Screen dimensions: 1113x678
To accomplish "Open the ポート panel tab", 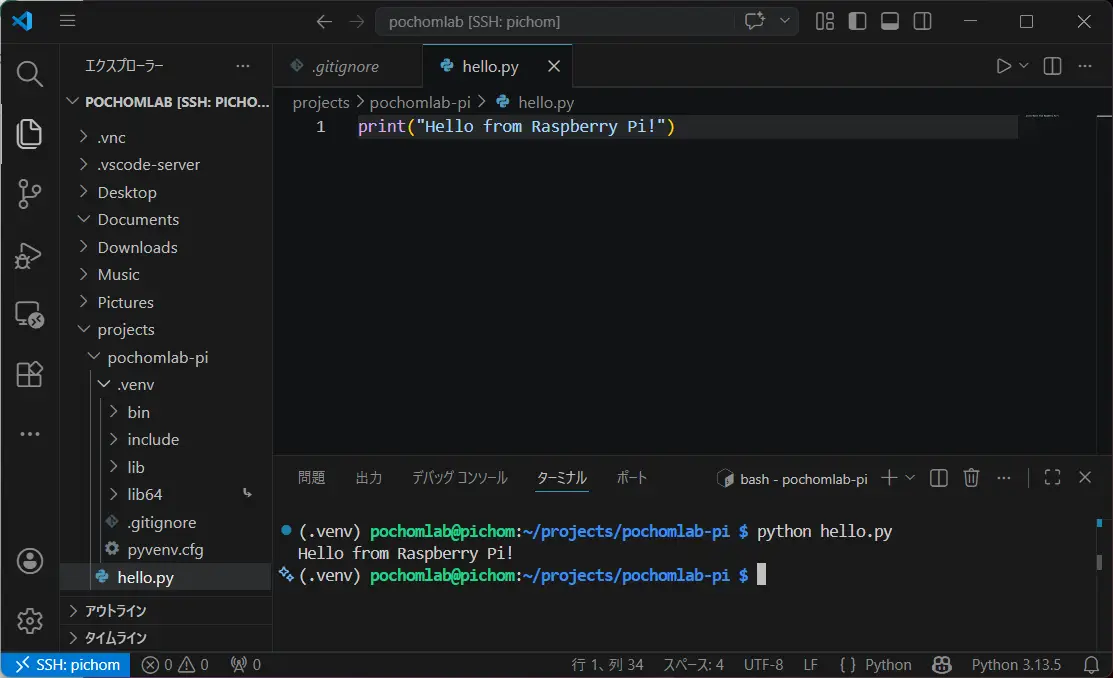I will point(632,478).
